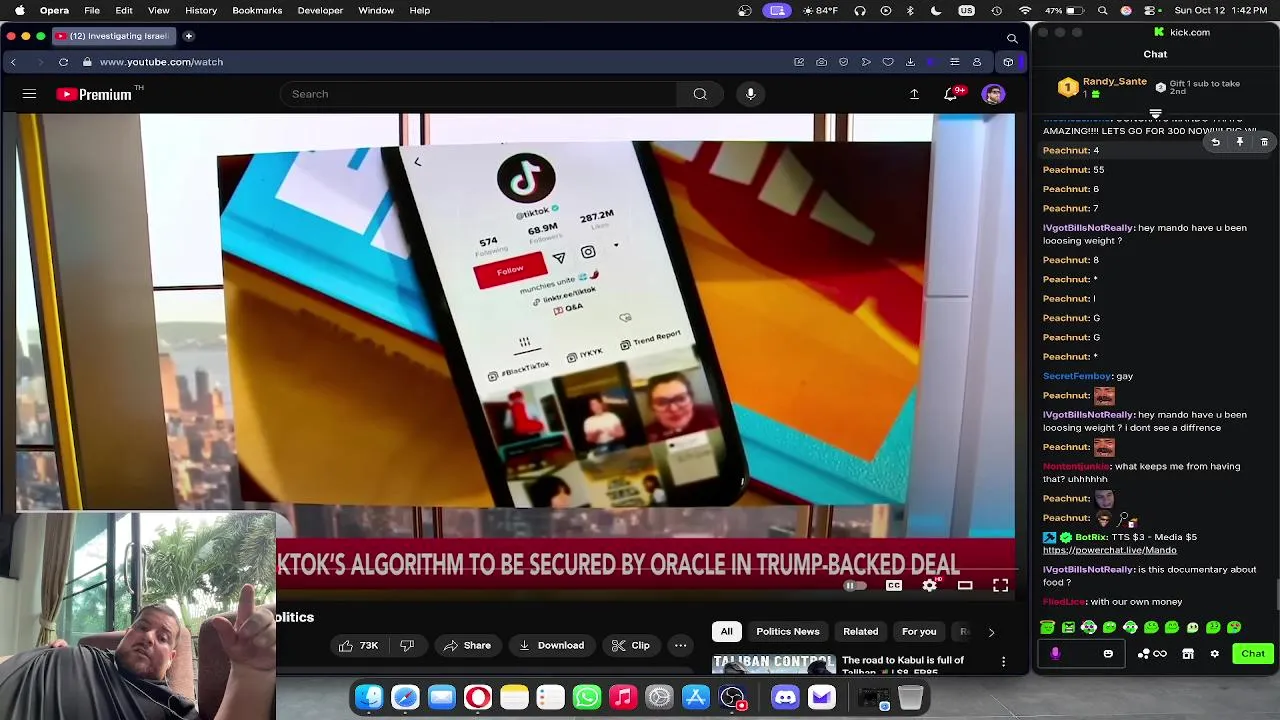Open options for road to Kabul video
This screenshot has width=1280, height=720.
pyautogui.click(x=1003, y=662)
